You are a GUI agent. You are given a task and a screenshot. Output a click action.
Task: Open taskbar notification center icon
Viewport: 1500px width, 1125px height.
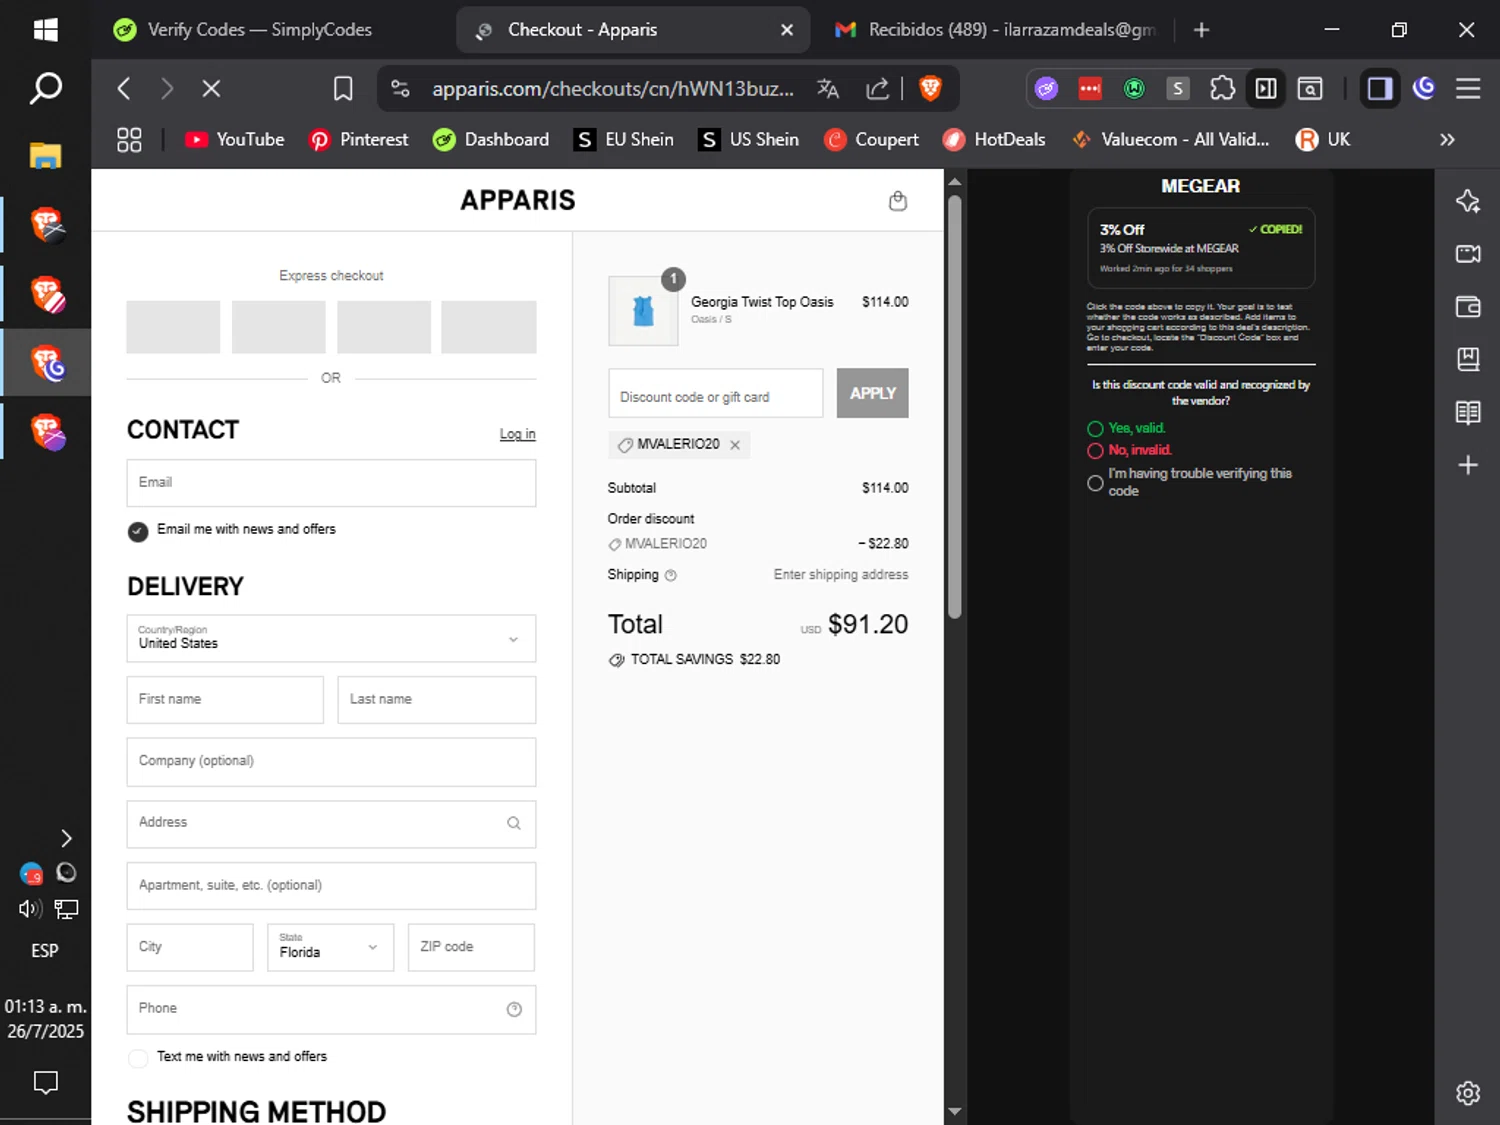click(x=45, y=1082)
